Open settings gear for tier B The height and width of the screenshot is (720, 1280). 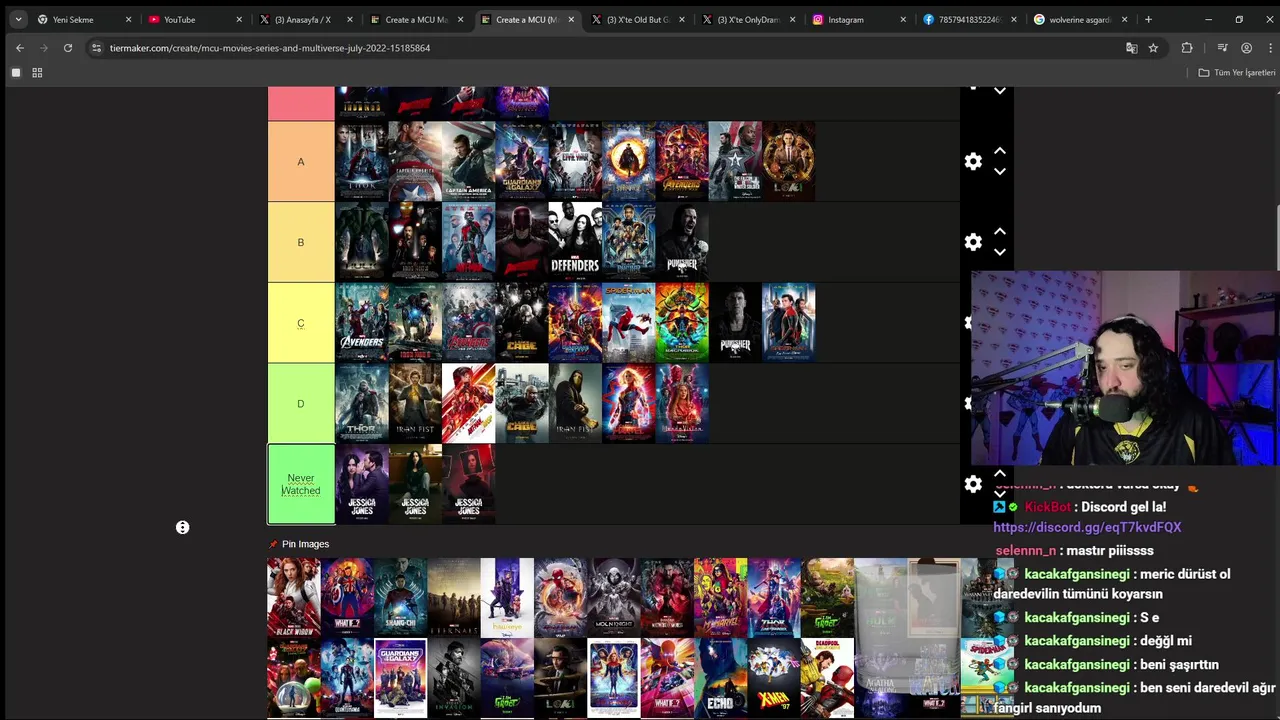point(973,242)
